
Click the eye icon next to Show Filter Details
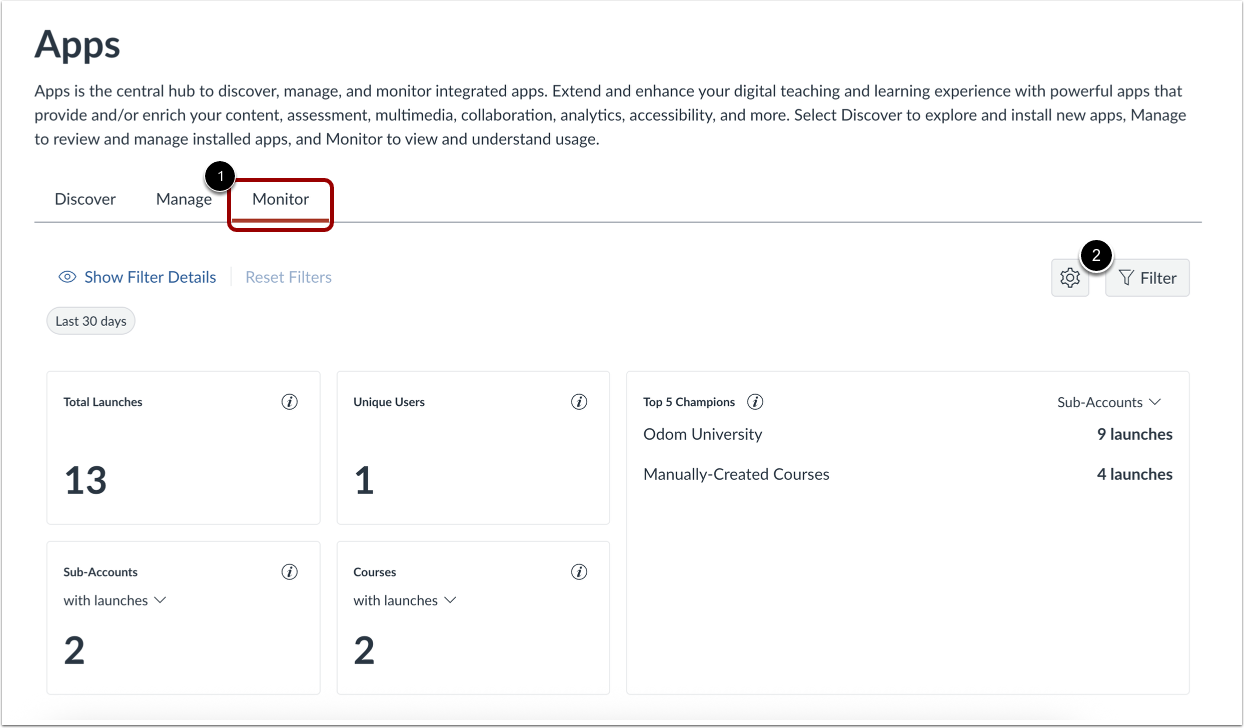tap(66, 276)
